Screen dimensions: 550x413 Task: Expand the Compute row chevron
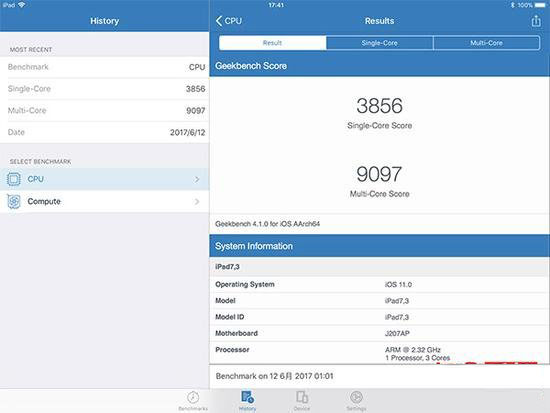point(197,201)
